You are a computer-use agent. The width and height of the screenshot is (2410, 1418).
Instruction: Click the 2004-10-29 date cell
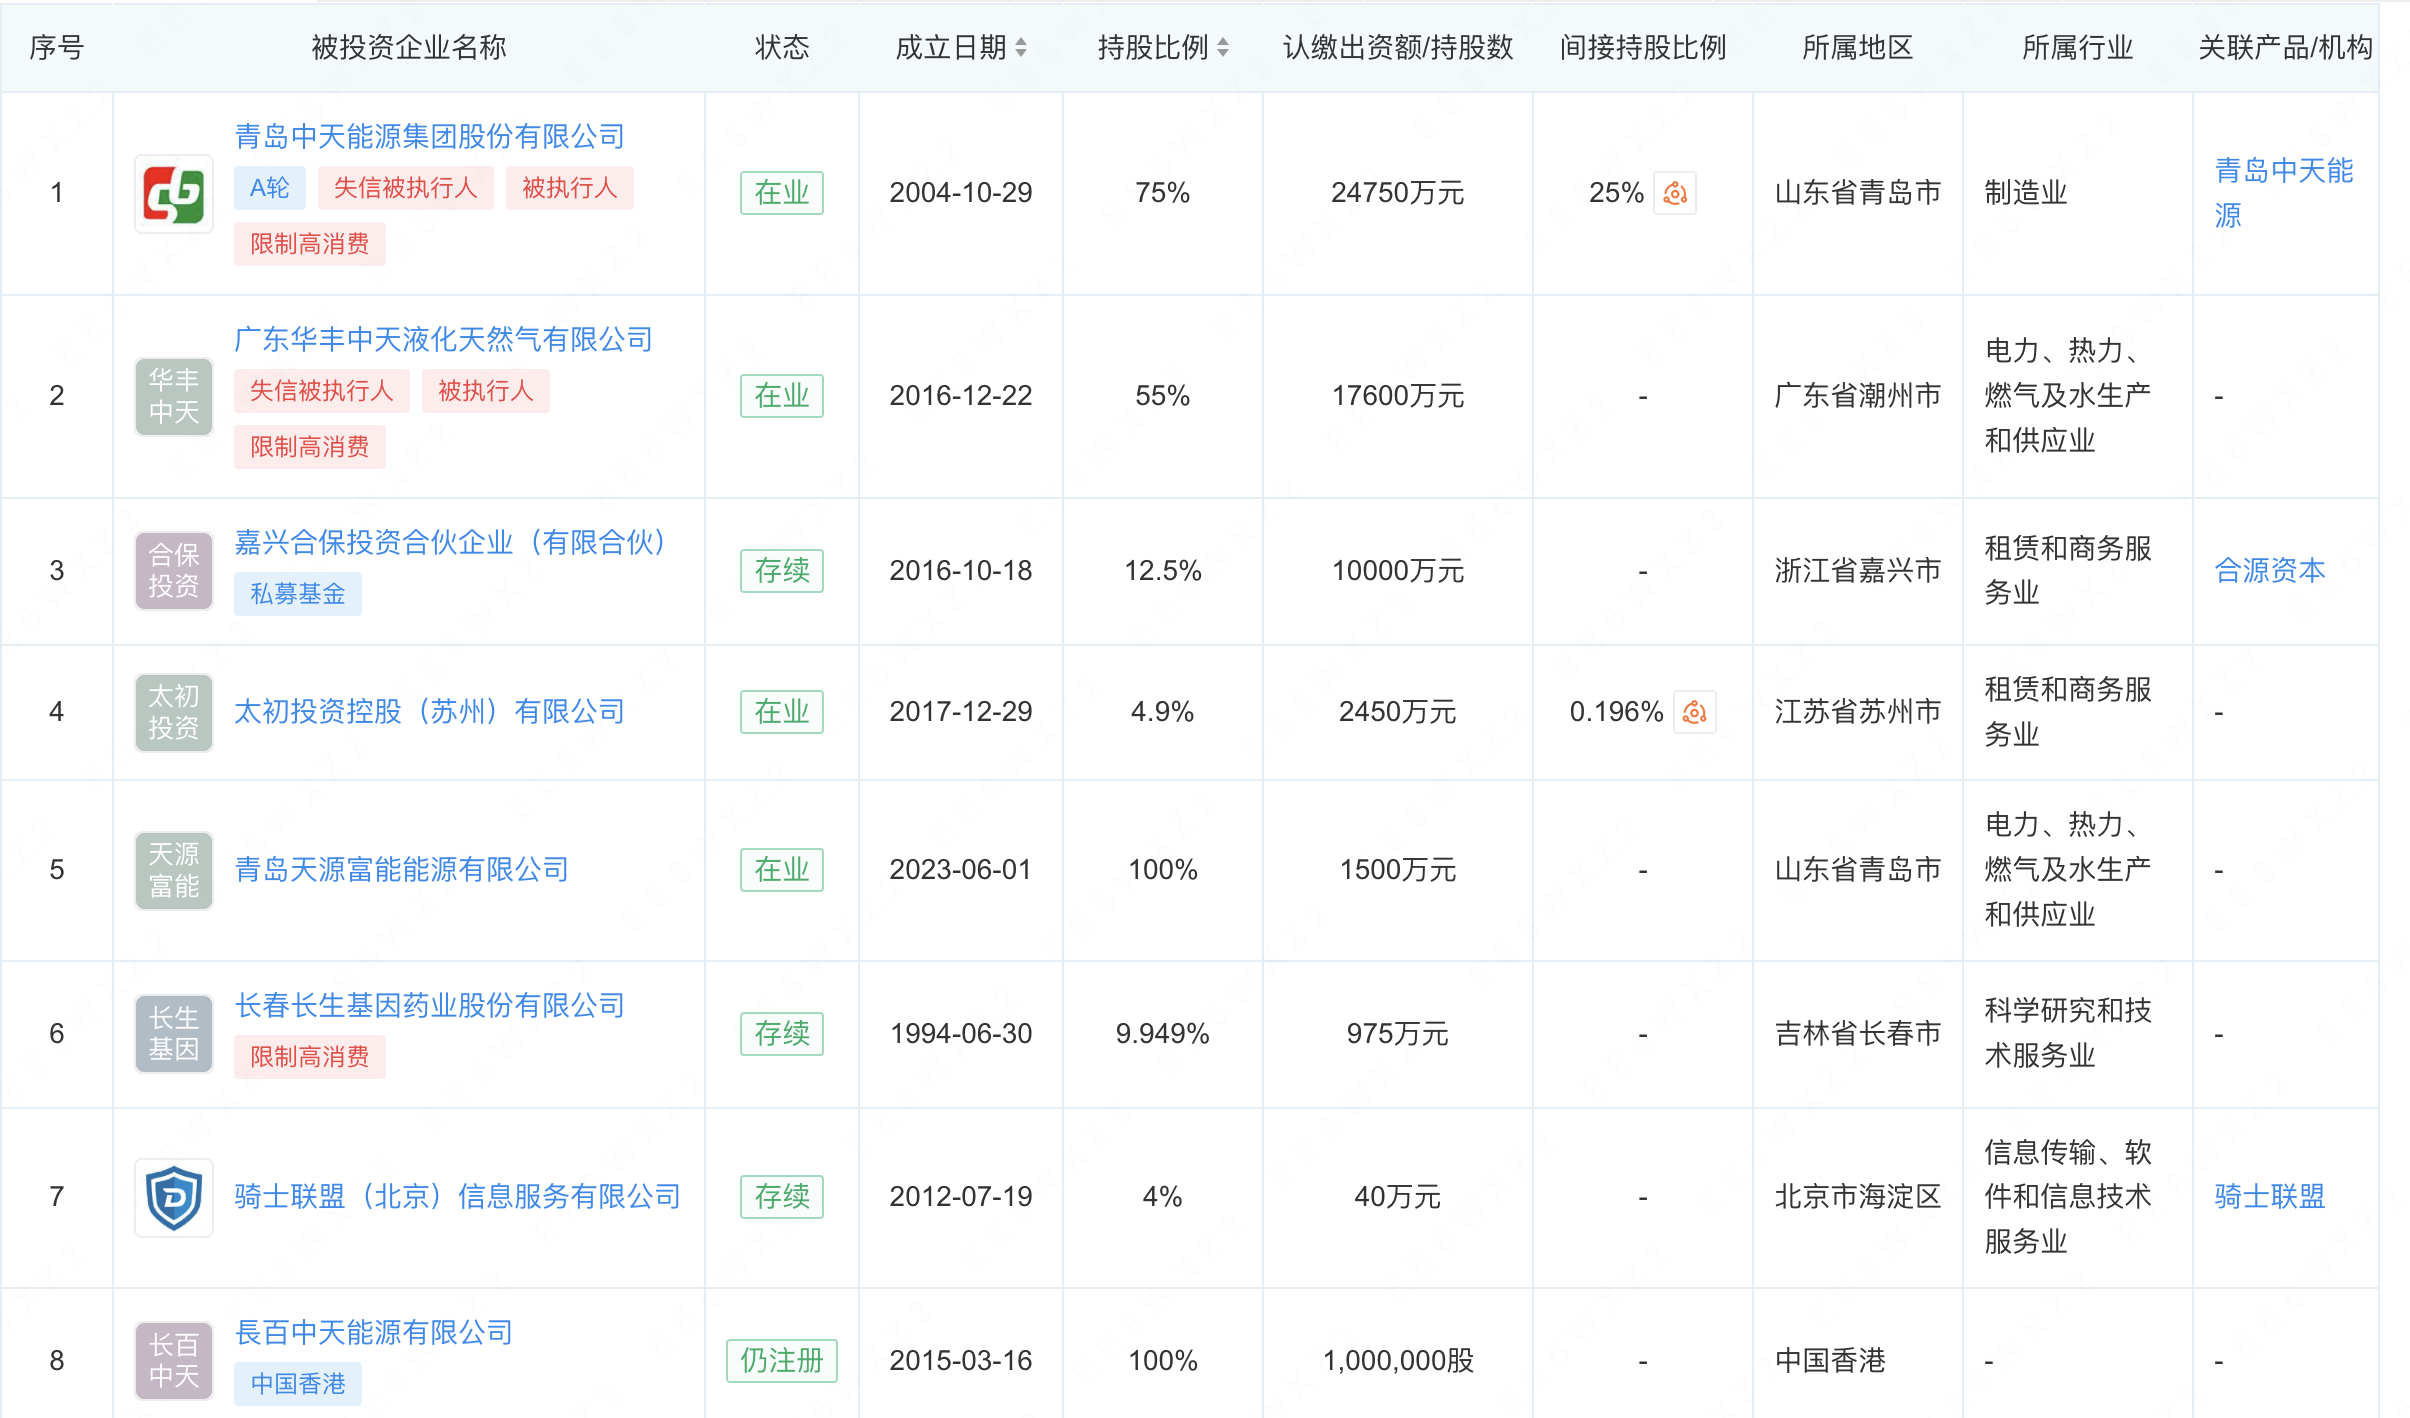click(x=961, y=193)
